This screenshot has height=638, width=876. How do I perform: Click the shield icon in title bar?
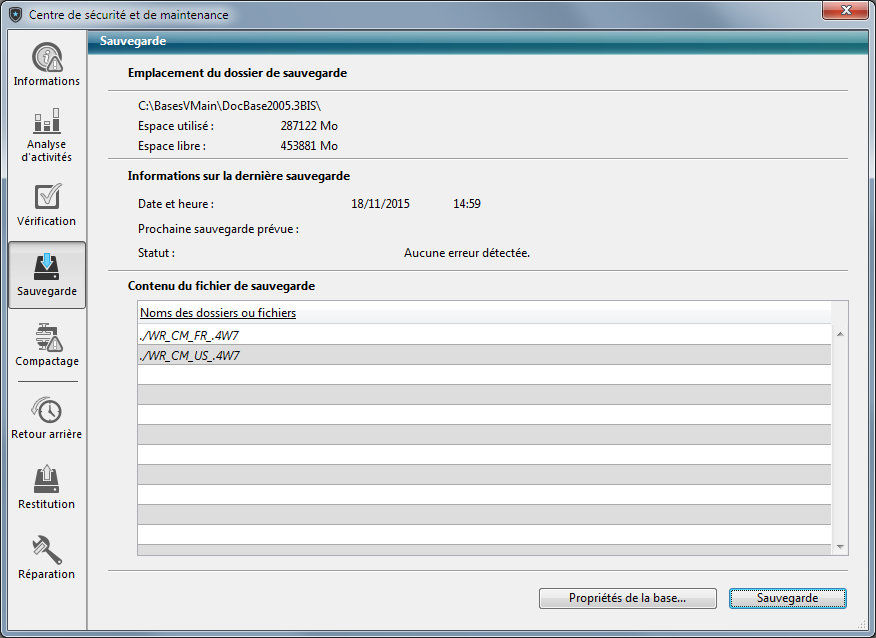pyautogui.click(x=15, y=15)
